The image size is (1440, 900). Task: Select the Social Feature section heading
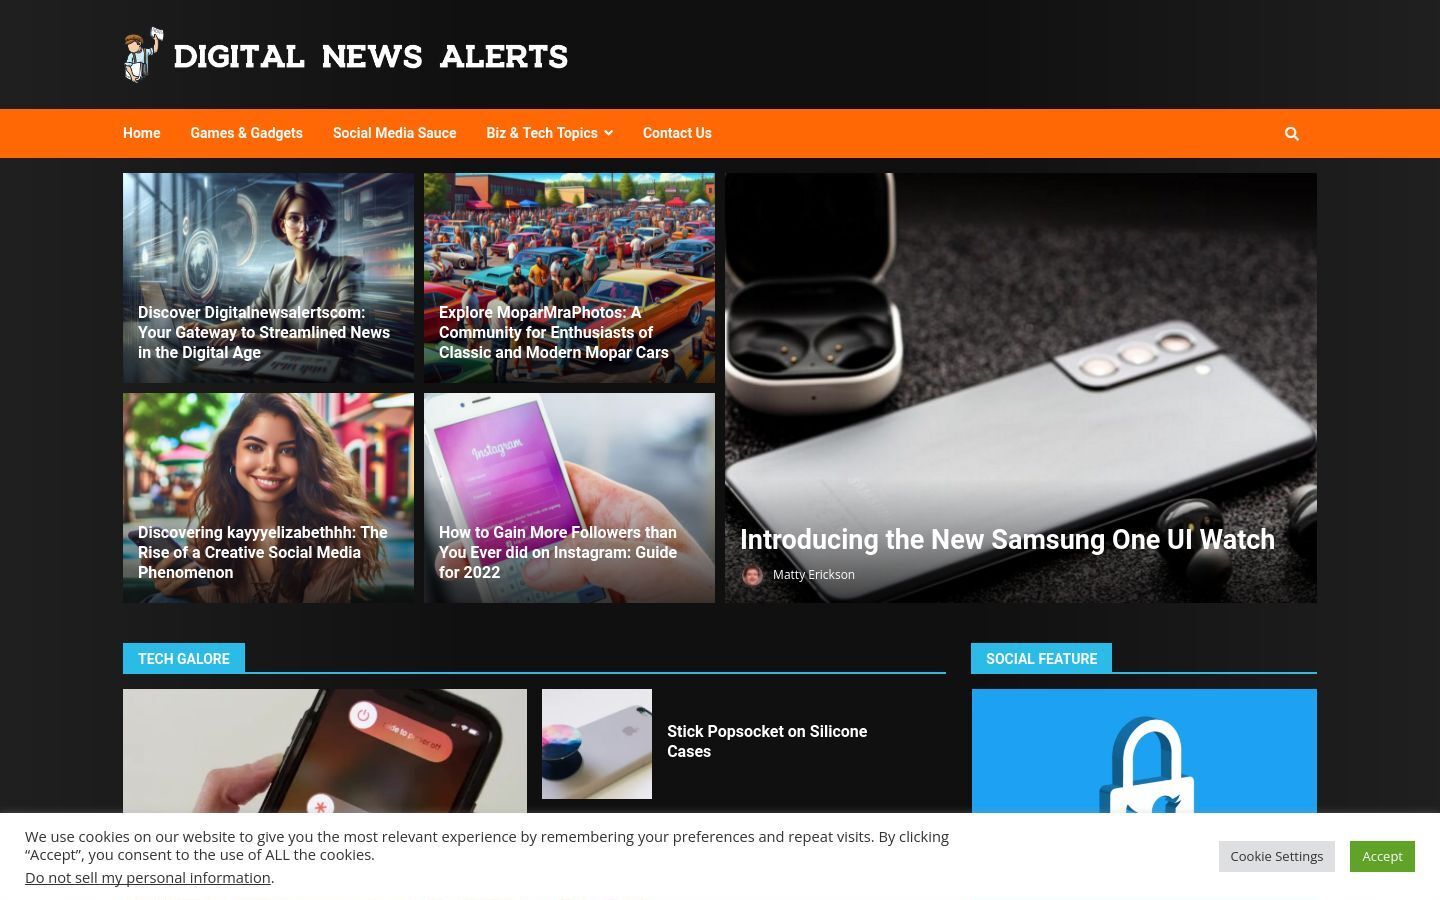pos(1041,658)
